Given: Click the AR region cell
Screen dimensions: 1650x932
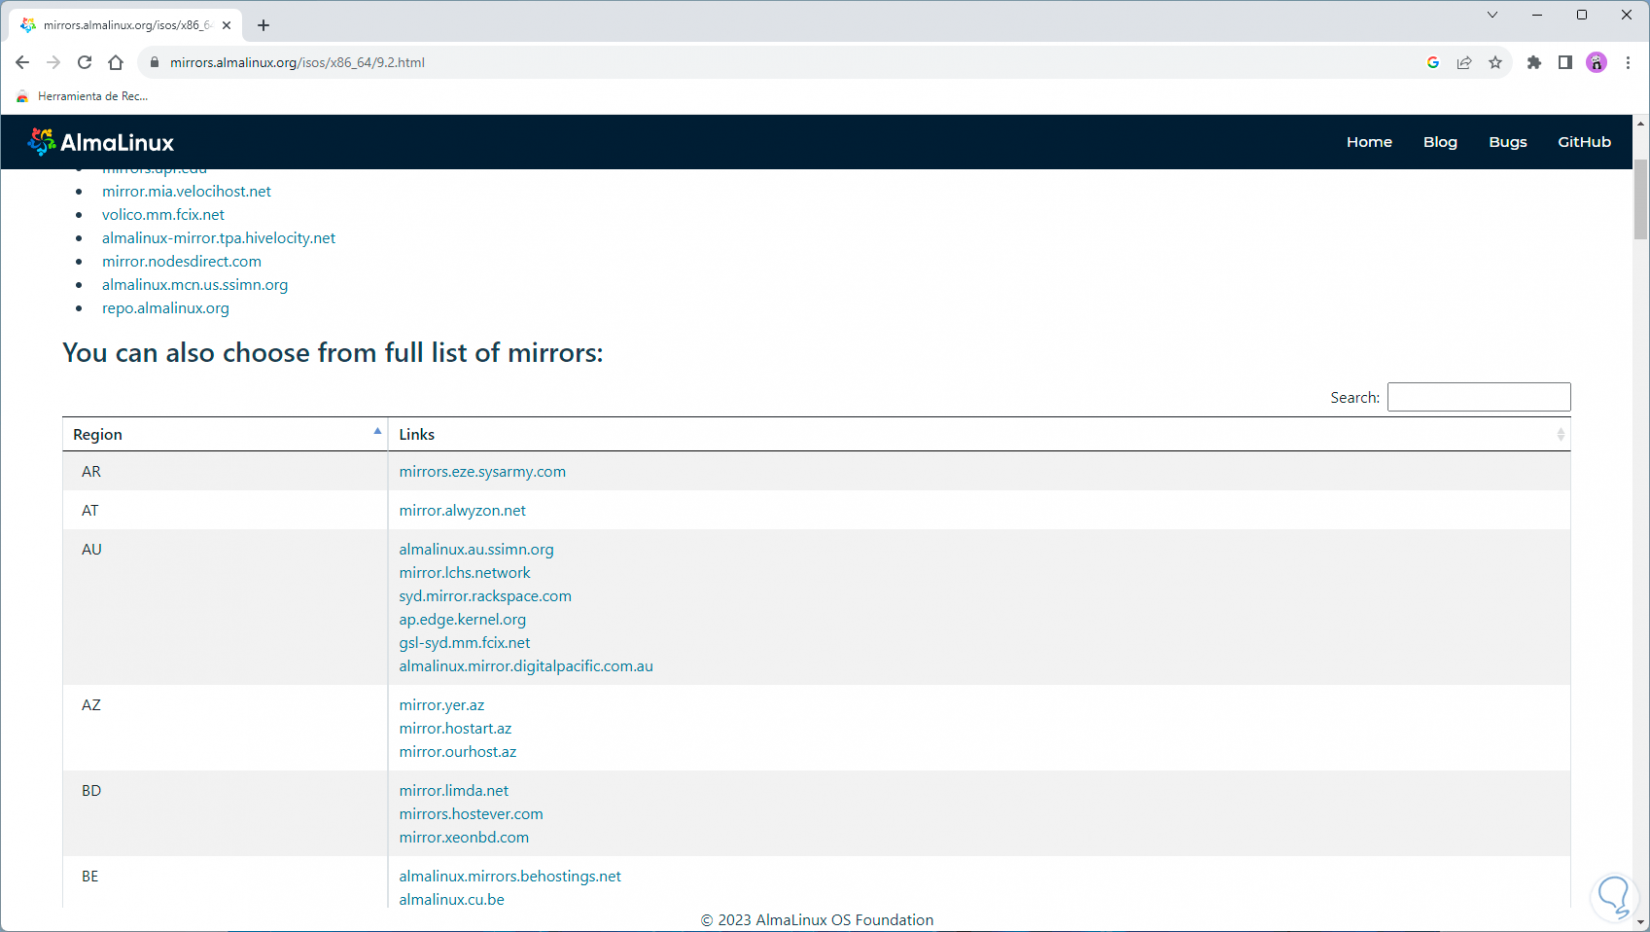Looking at the screenshot, I should click(225, 471).
